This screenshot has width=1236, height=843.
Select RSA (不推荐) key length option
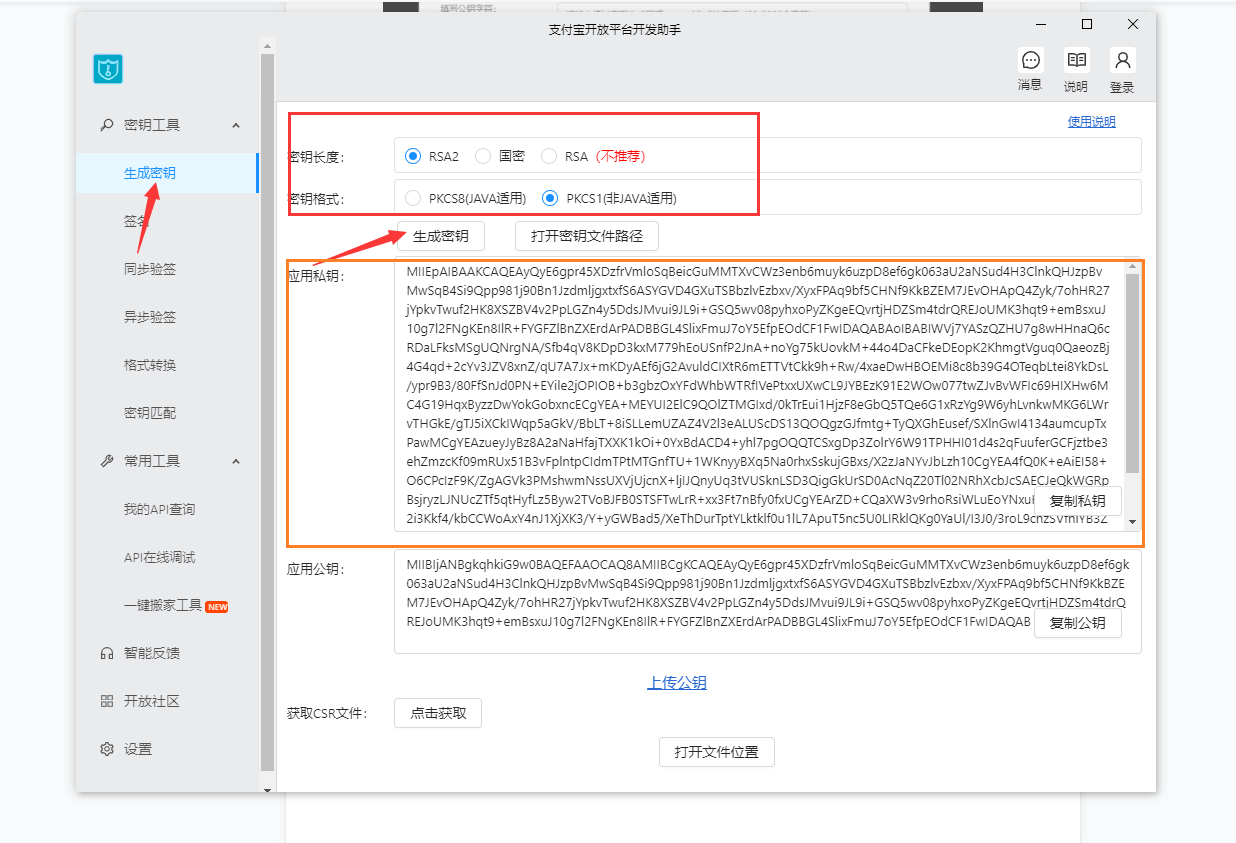point(549,156)
